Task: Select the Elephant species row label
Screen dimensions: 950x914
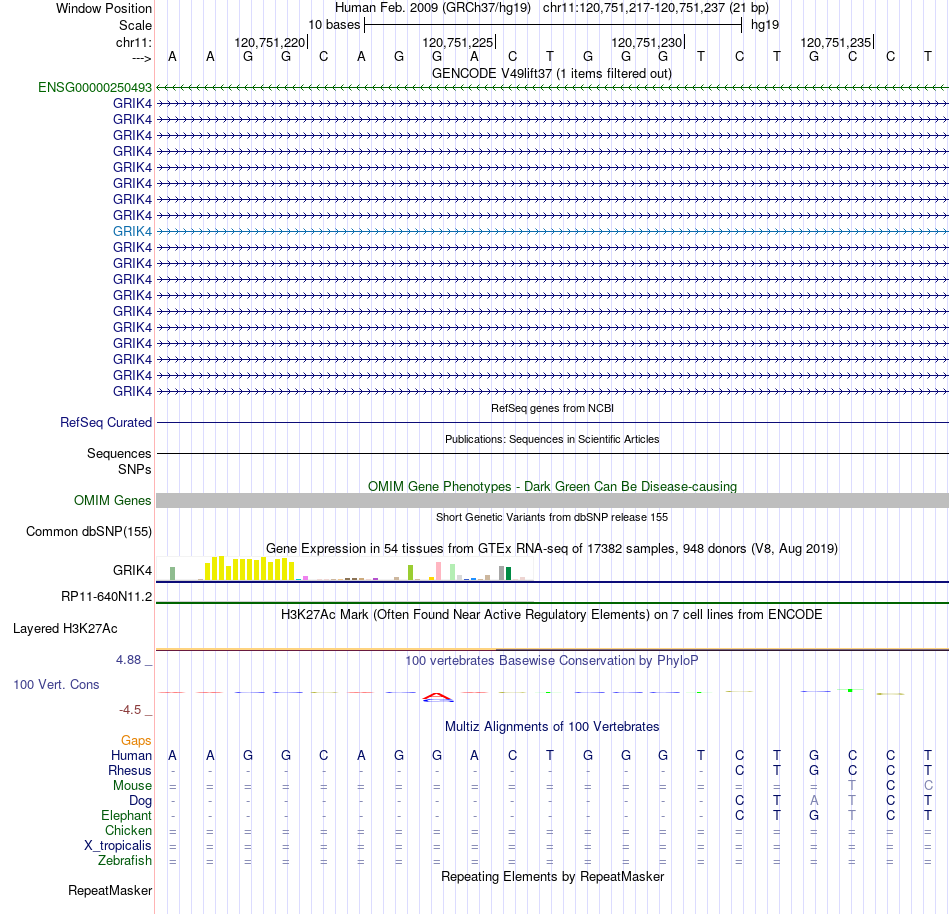Action: pyautogui.click(x=127, y=815)
